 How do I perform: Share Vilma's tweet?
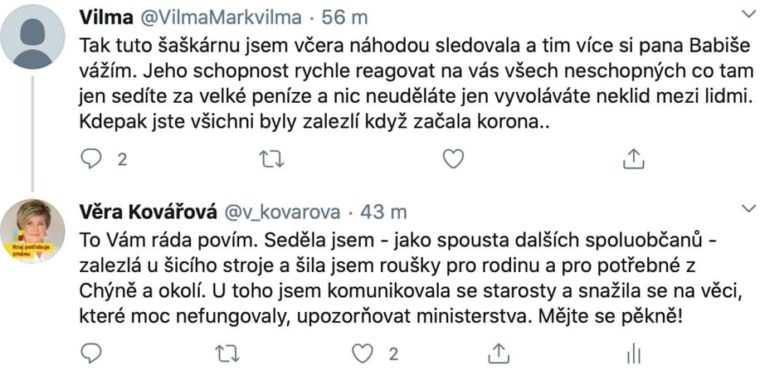pyautogui.click(x=633, y=159)
